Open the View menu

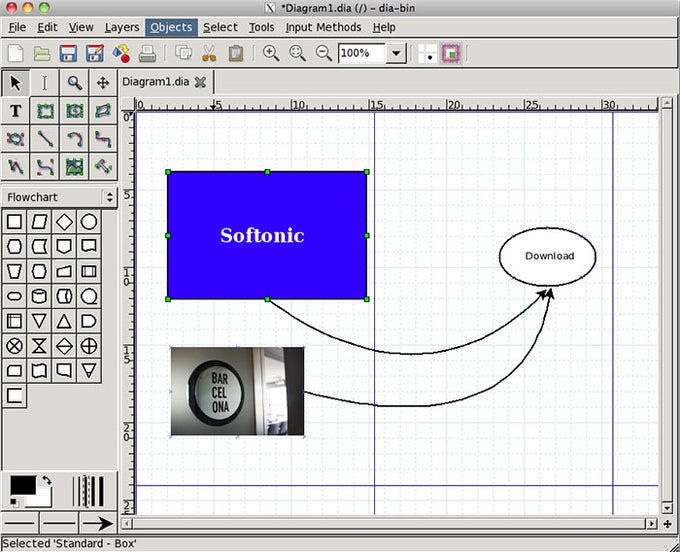(x=81, y=27)
